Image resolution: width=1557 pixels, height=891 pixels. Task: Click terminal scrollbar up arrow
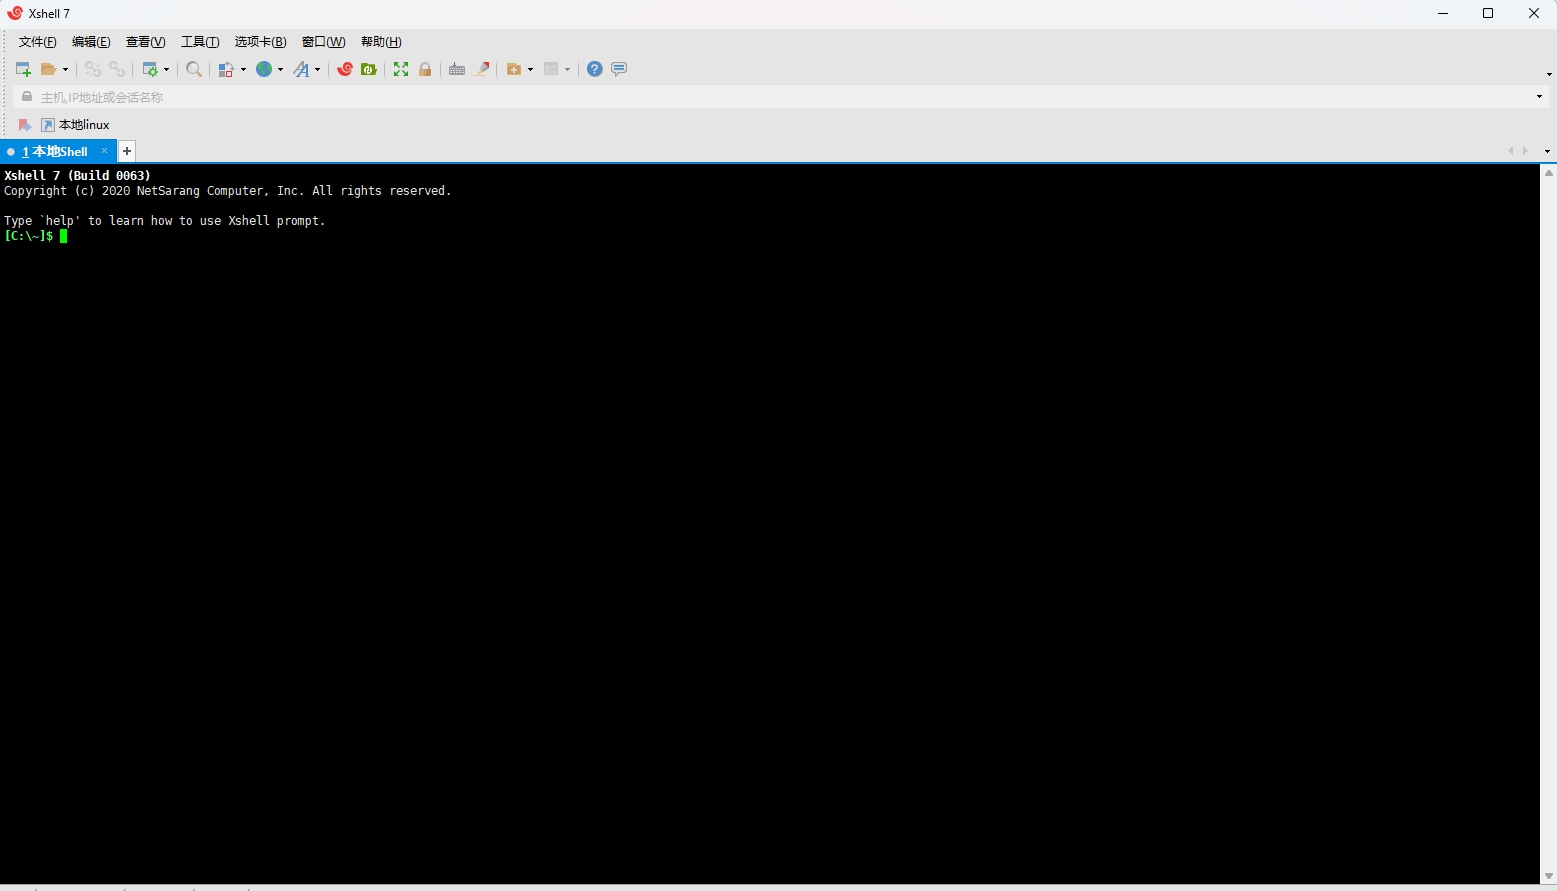[1548, 173]
